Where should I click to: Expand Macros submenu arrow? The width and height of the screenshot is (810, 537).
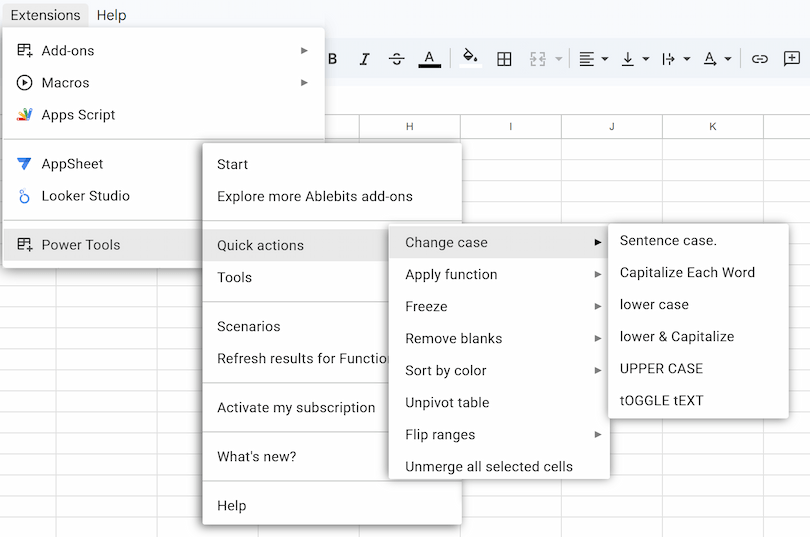point(304,83)
